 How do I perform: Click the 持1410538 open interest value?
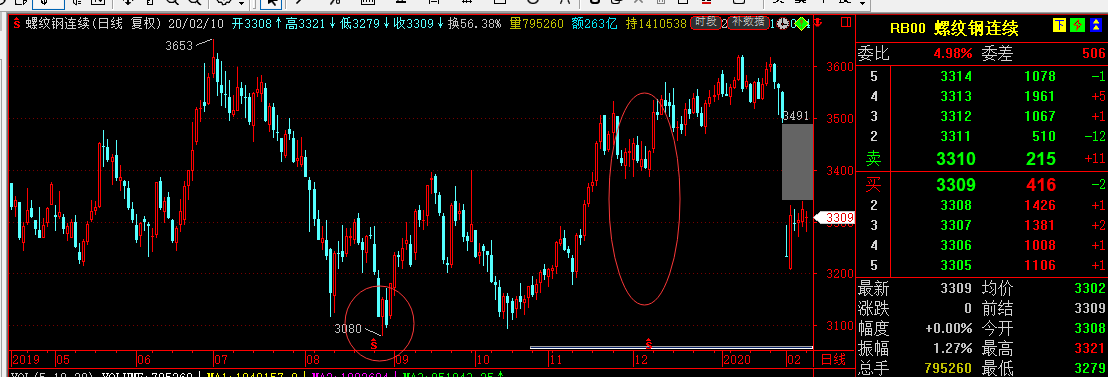point(656,23)
